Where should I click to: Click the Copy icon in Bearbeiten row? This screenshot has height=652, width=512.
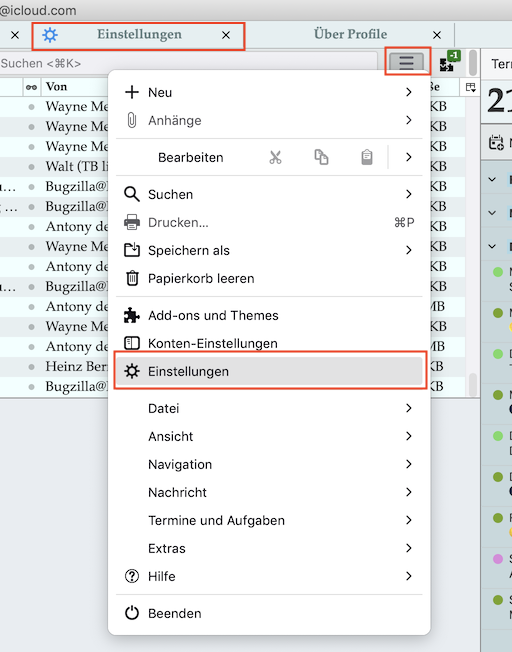pyautogui.click(x=321, y=157)
